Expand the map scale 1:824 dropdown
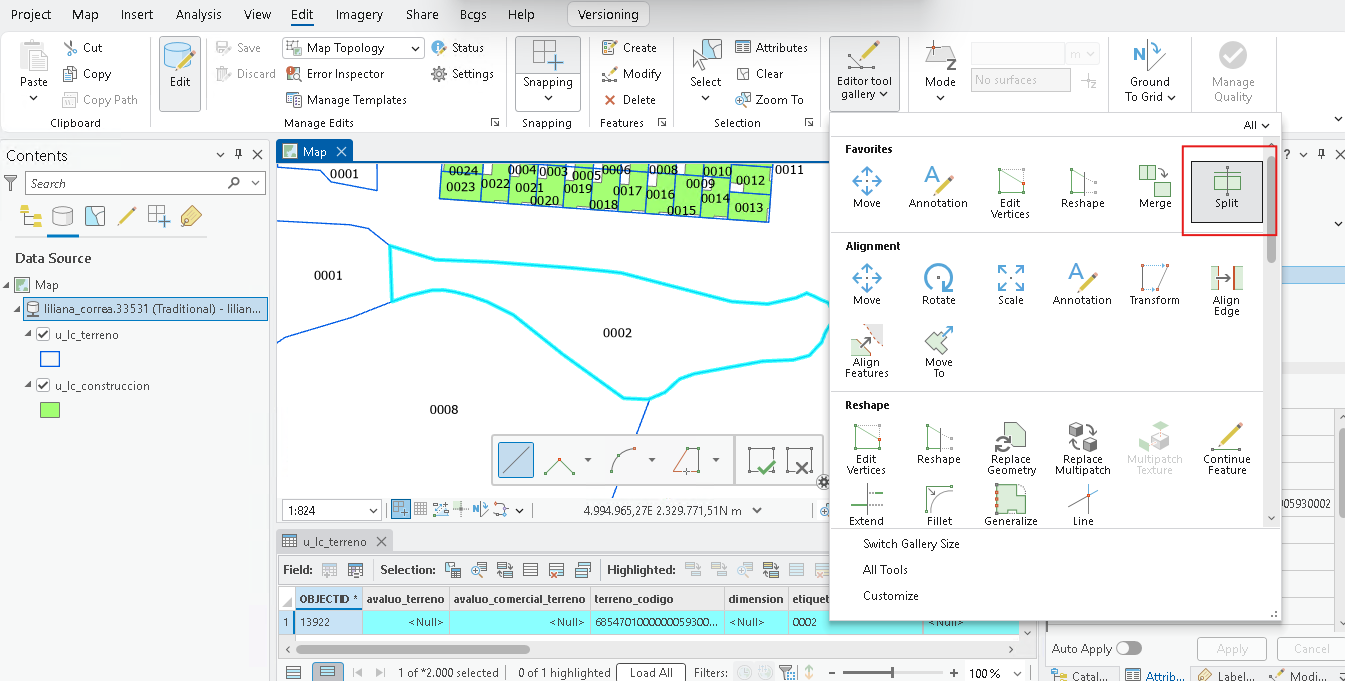 [371, 510]
